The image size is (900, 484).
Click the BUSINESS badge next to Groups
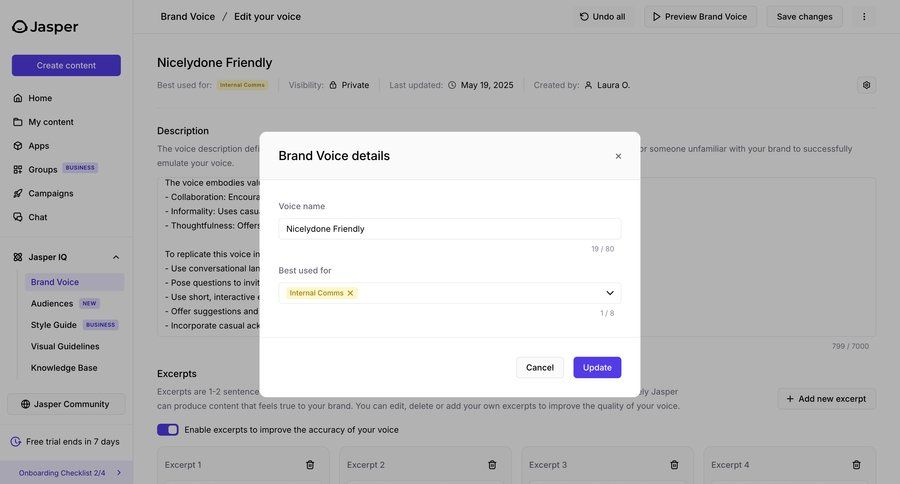point(80,168)
